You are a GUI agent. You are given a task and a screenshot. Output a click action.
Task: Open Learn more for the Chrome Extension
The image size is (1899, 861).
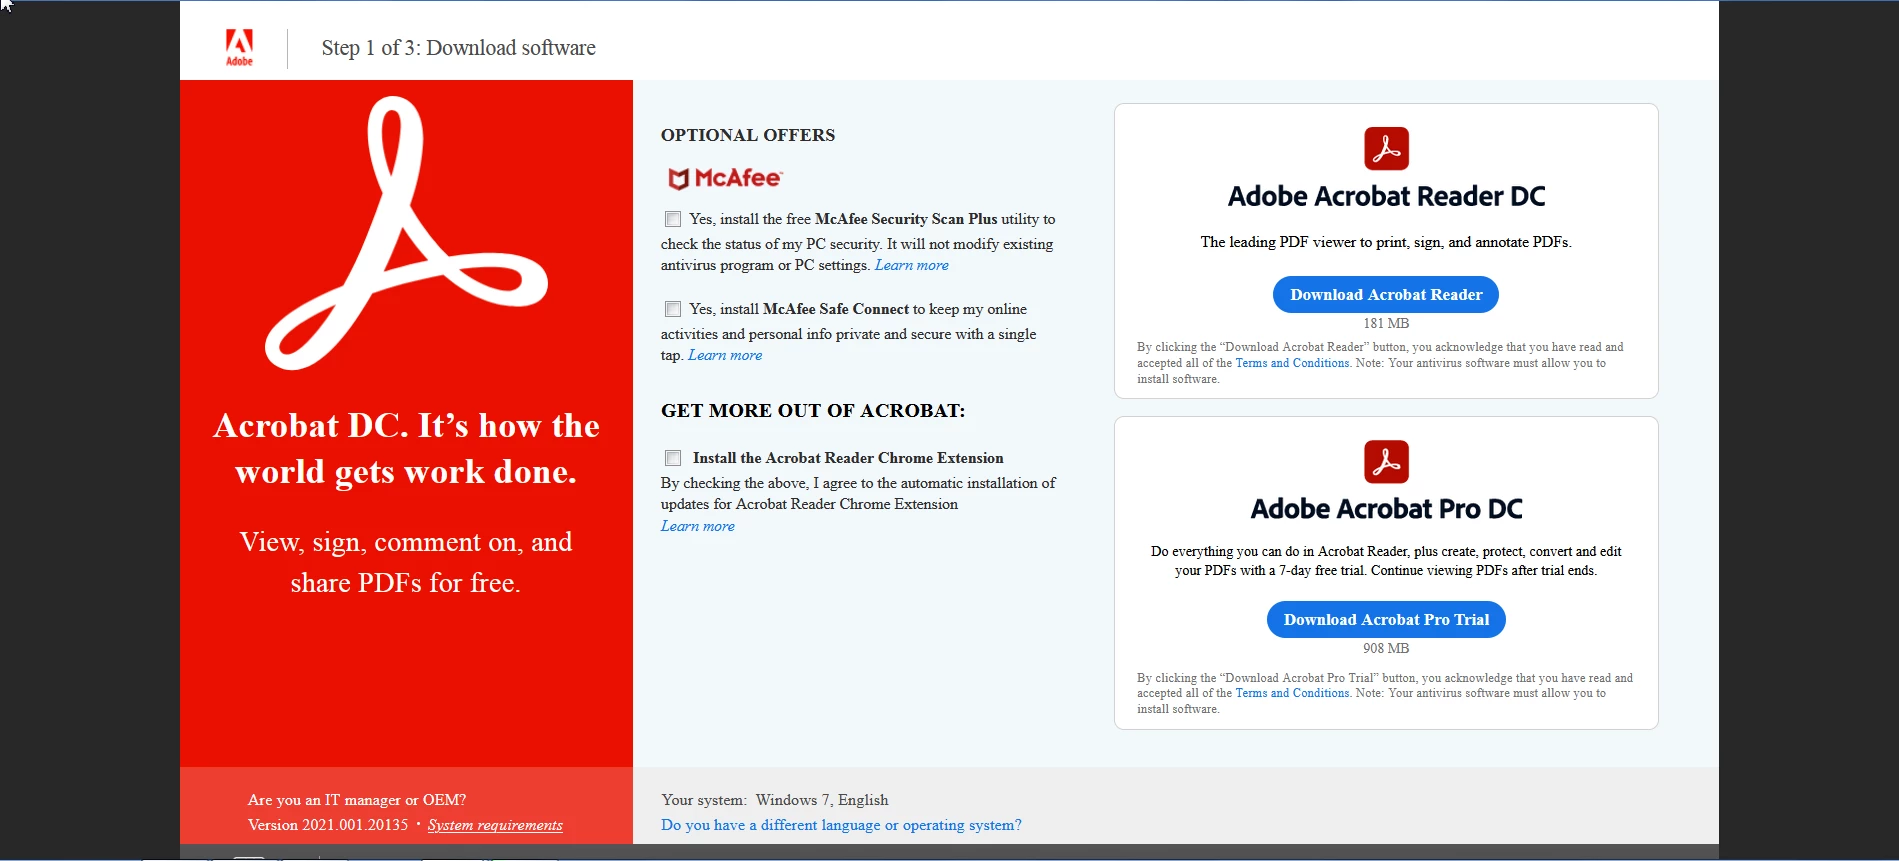click(698, 526)
